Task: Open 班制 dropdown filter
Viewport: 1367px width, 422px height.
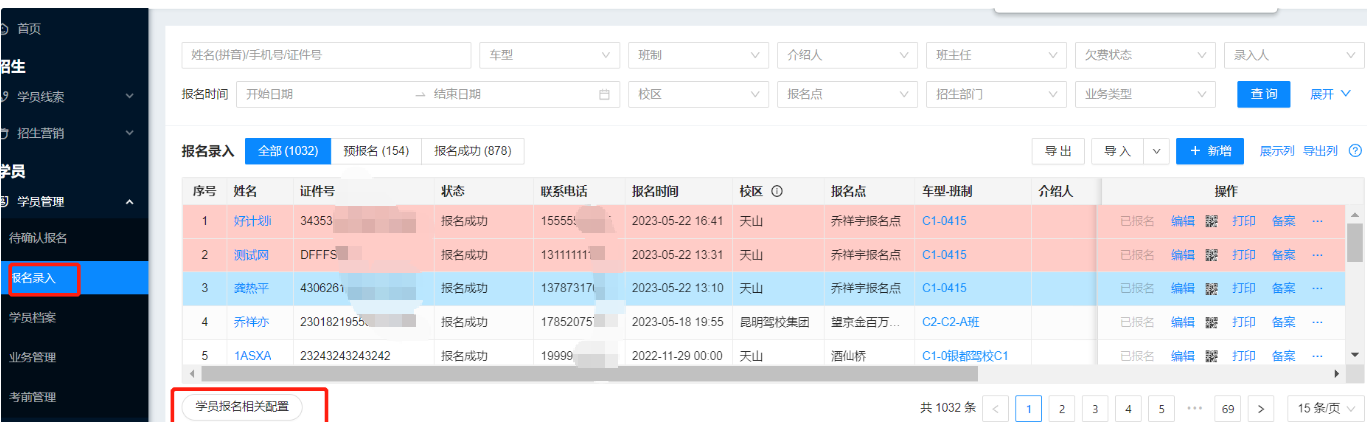Action: (698, 55)
